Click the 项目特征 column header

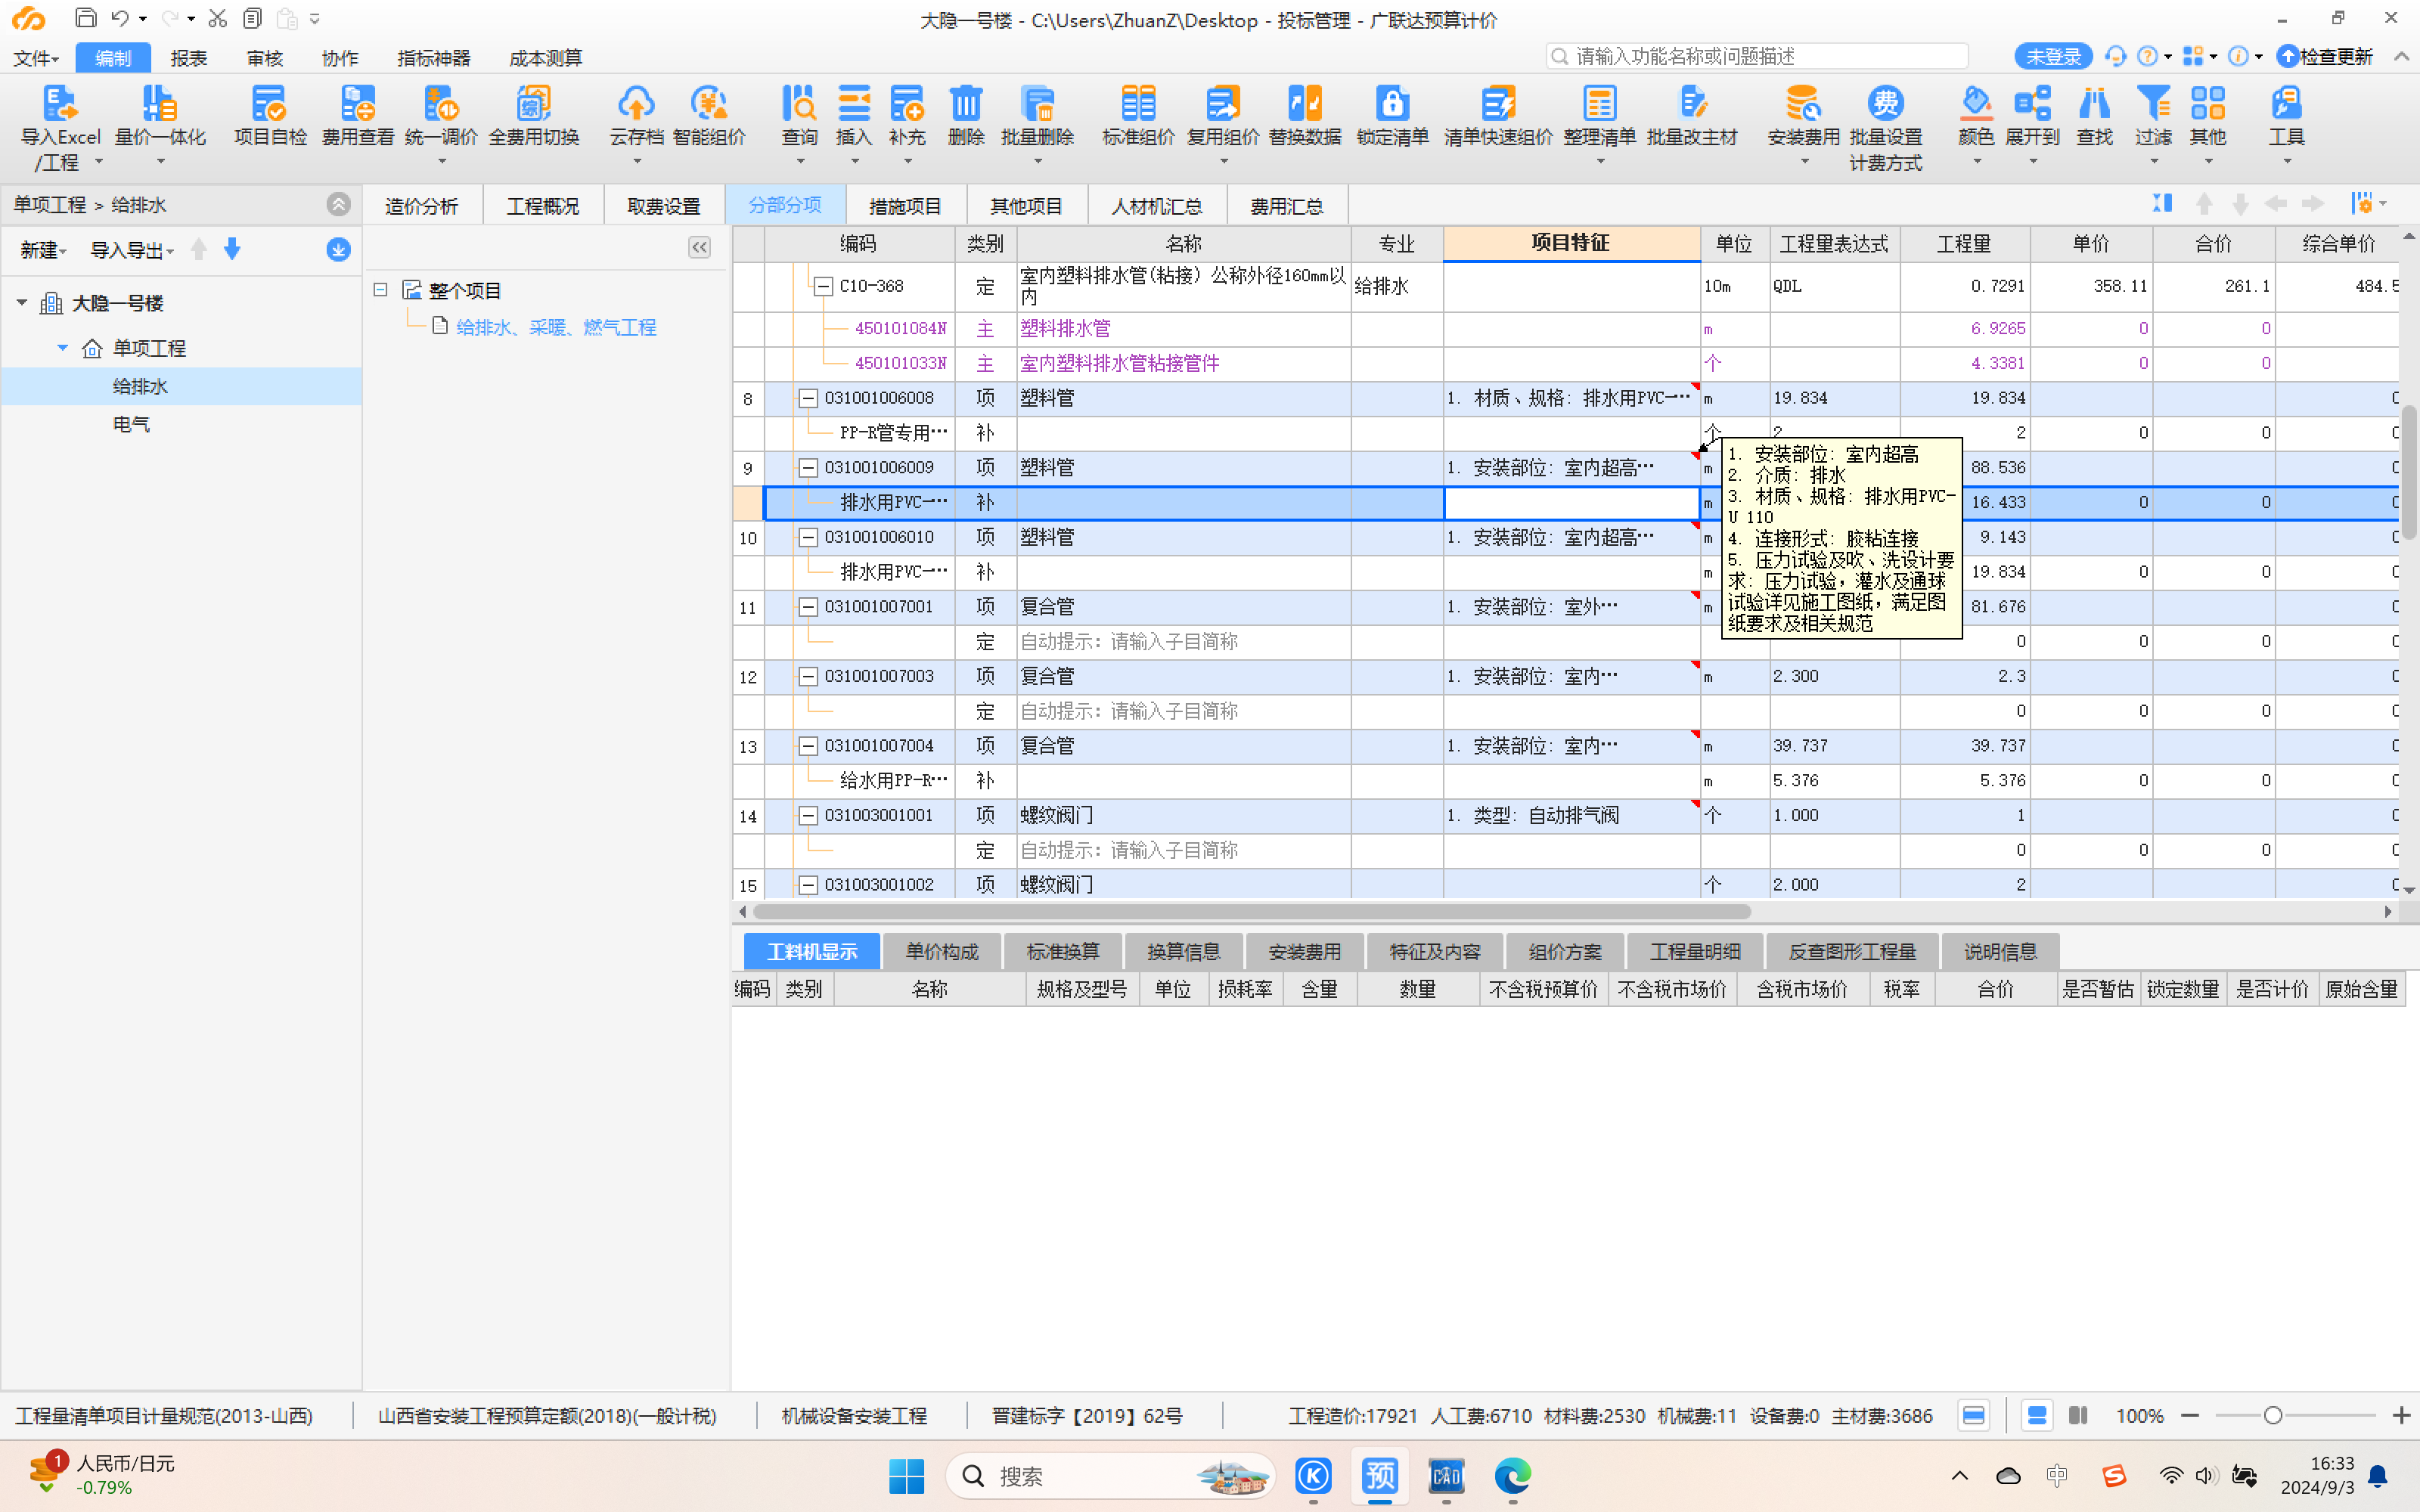pyautogui.click(x=1571, y=243)
